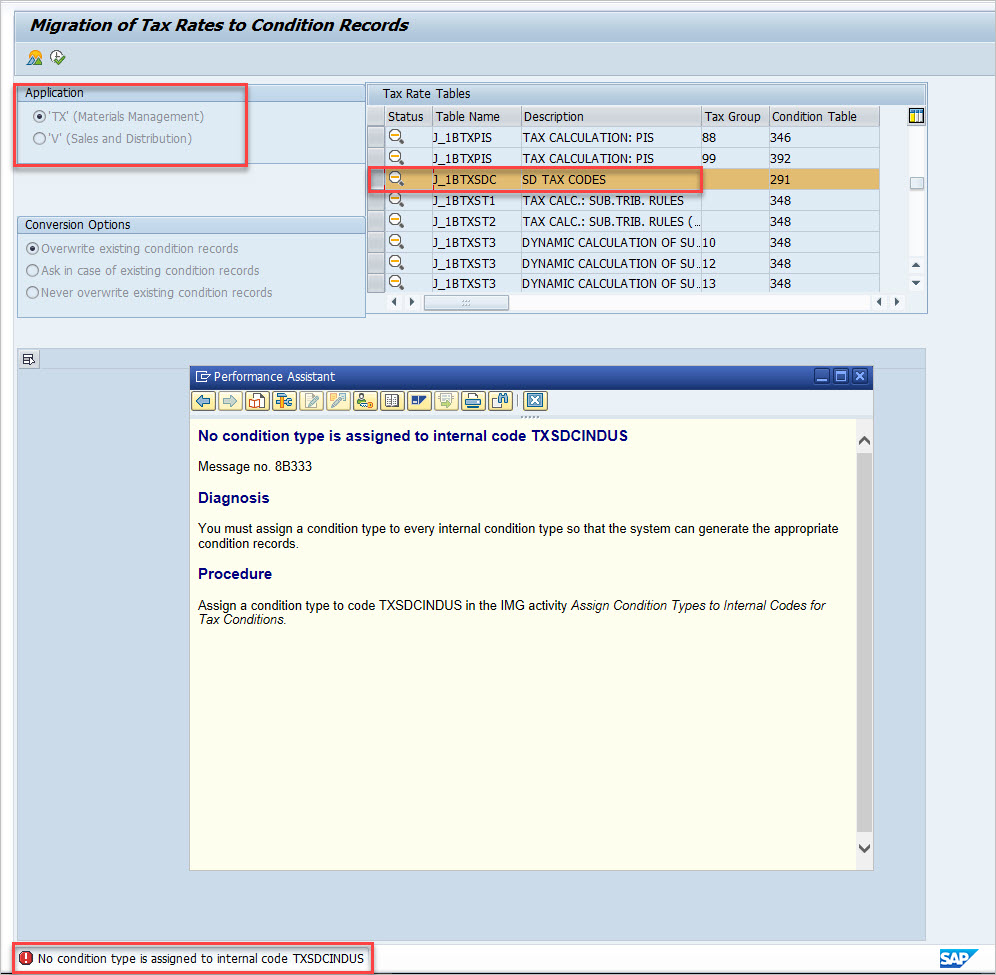Choose Overwrite existing condition records
The image size is (996, 975).
(x=32, y=248)
